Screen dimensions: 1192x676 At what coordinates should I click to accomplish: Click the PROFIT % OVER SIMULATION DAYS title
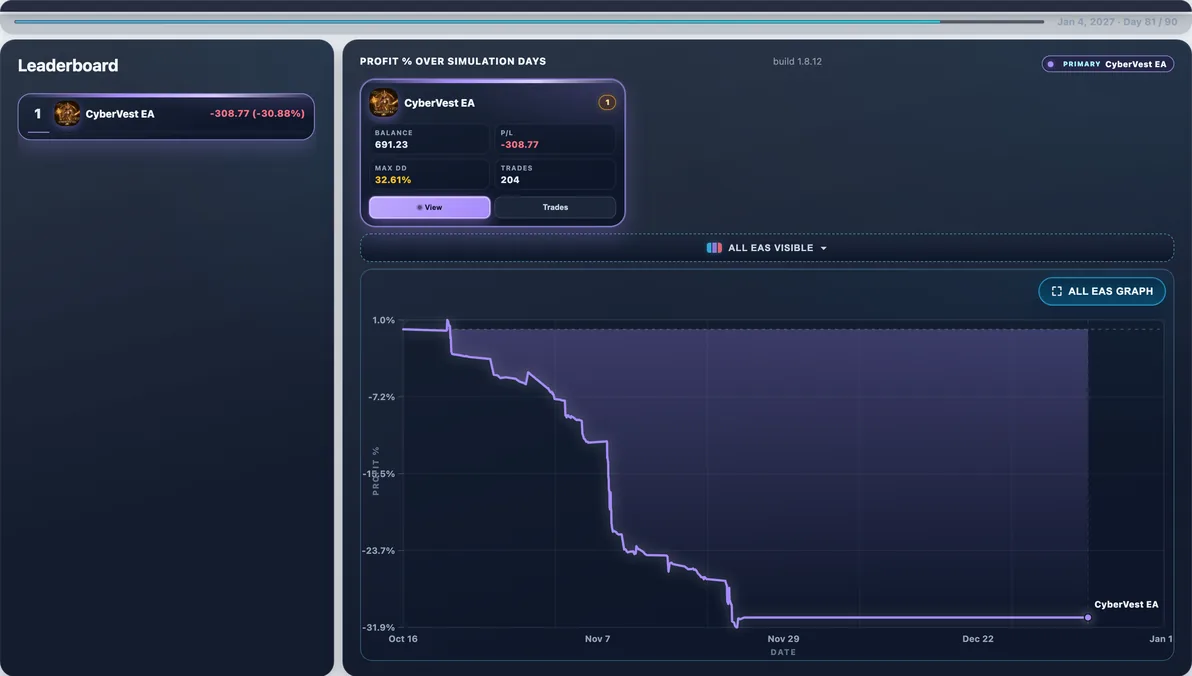coord(453,62)
